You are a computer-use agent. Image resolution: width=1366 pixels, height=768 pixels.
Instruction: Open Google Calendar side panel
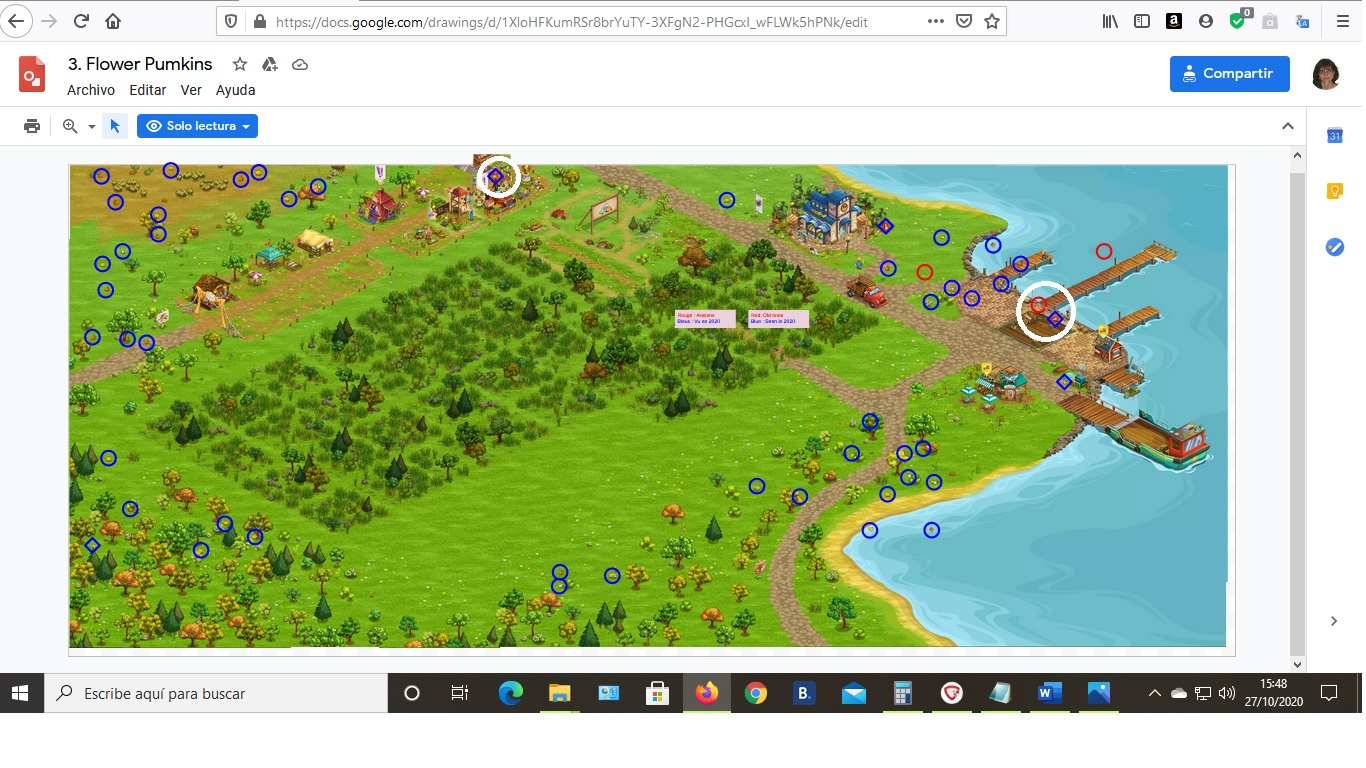point(1335,136)
